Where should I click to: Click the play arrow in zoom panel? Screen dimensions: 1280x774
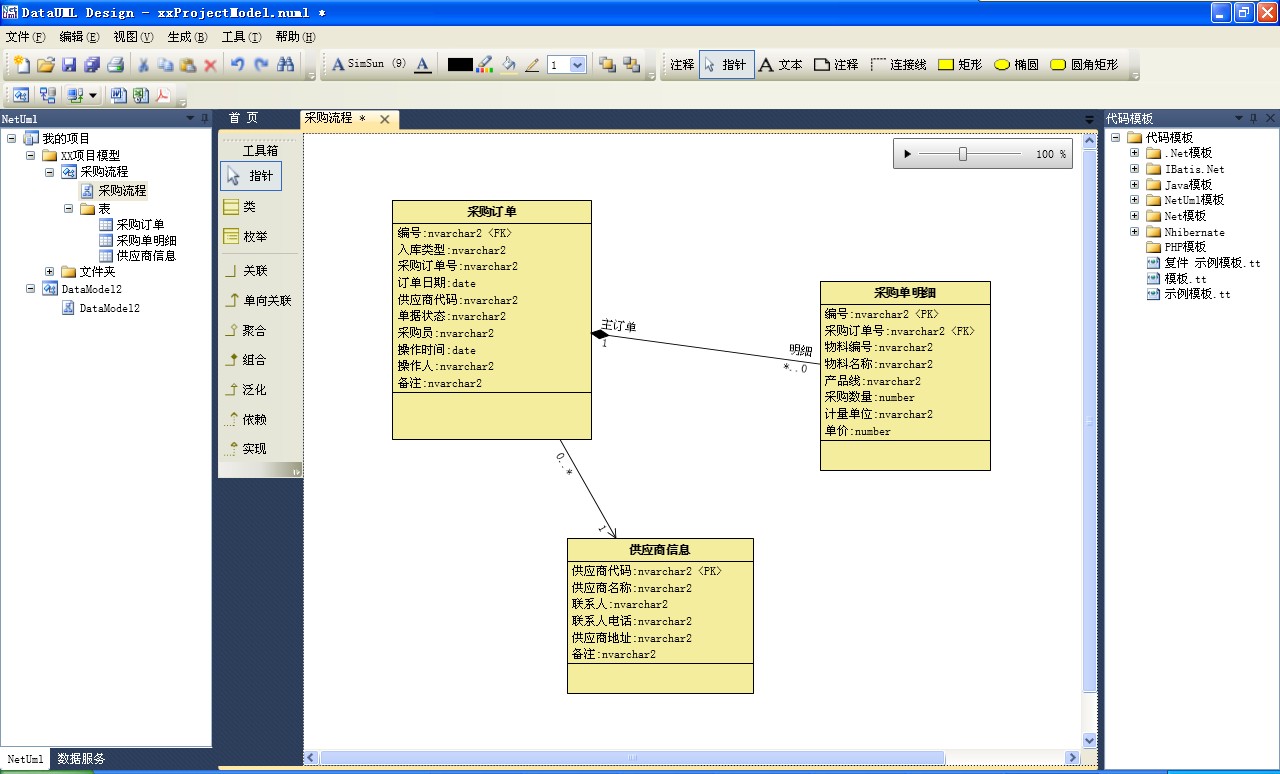[907, 154]
